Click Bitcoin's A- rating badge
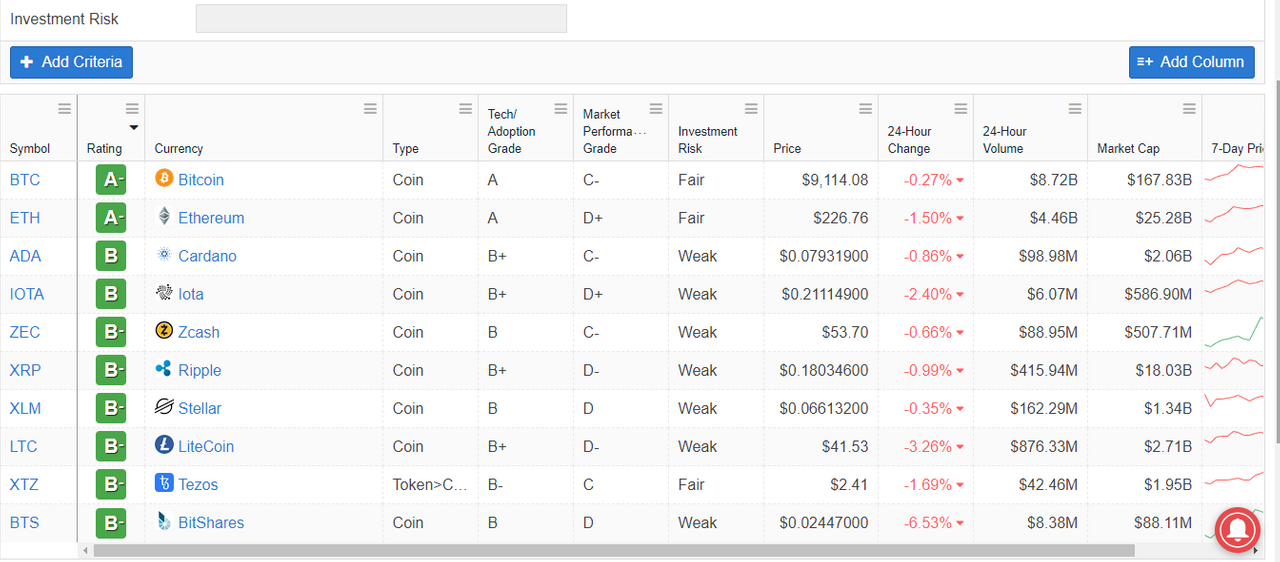This screenshot has height=562, width=1280. coord(111,180)
